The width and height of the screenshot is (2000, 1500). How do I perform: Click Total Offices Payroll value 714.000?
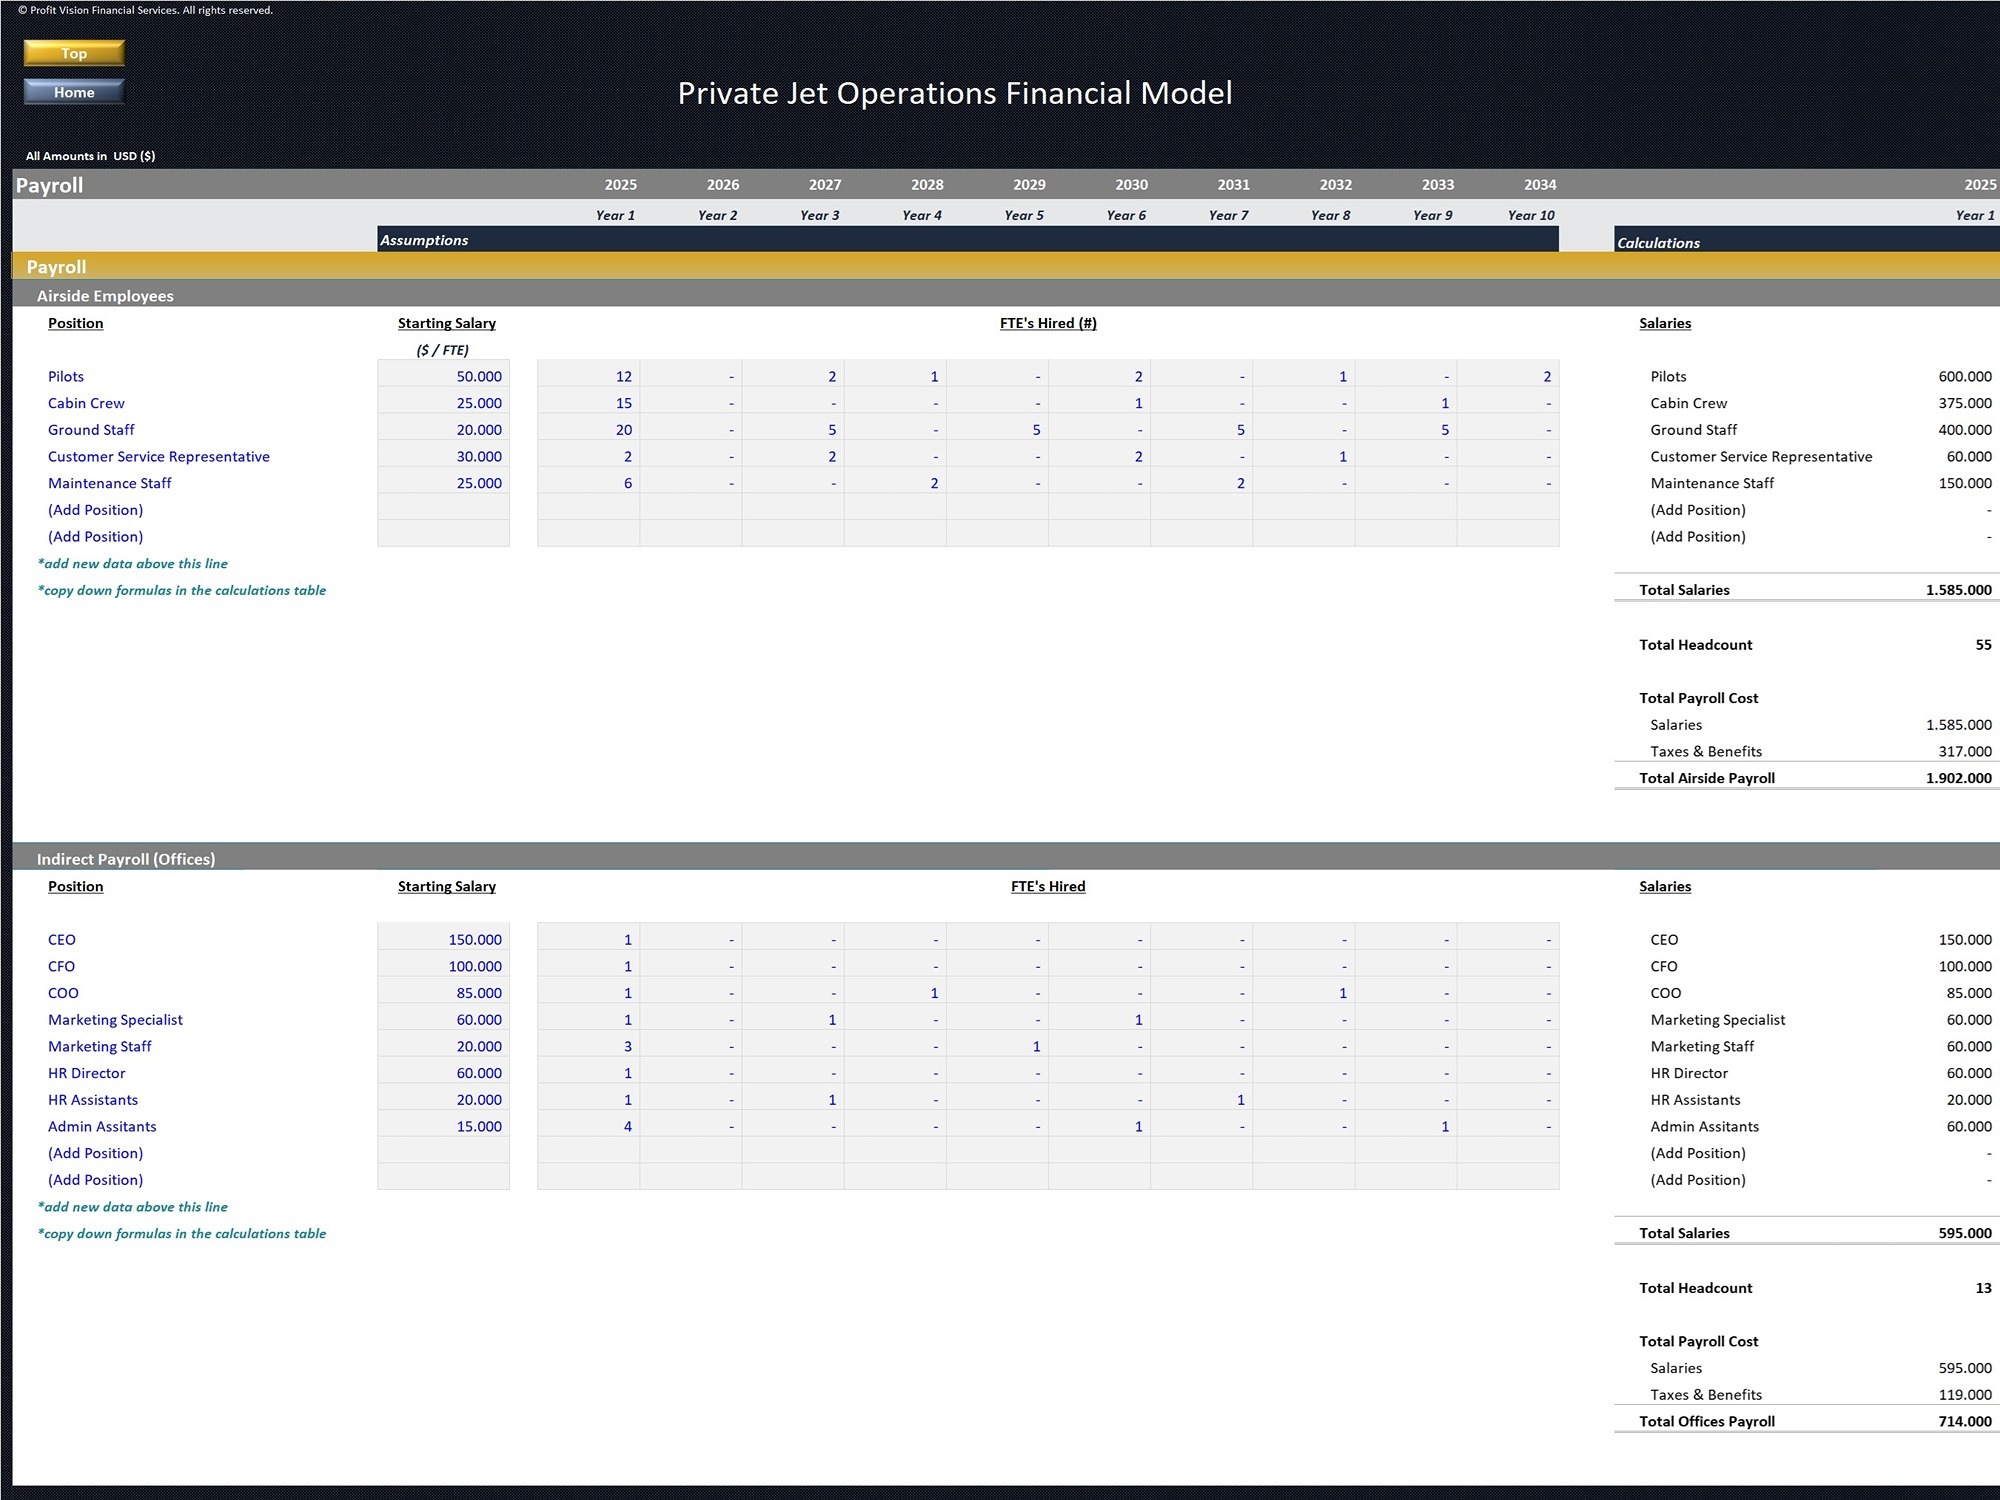(1965, 1421)
